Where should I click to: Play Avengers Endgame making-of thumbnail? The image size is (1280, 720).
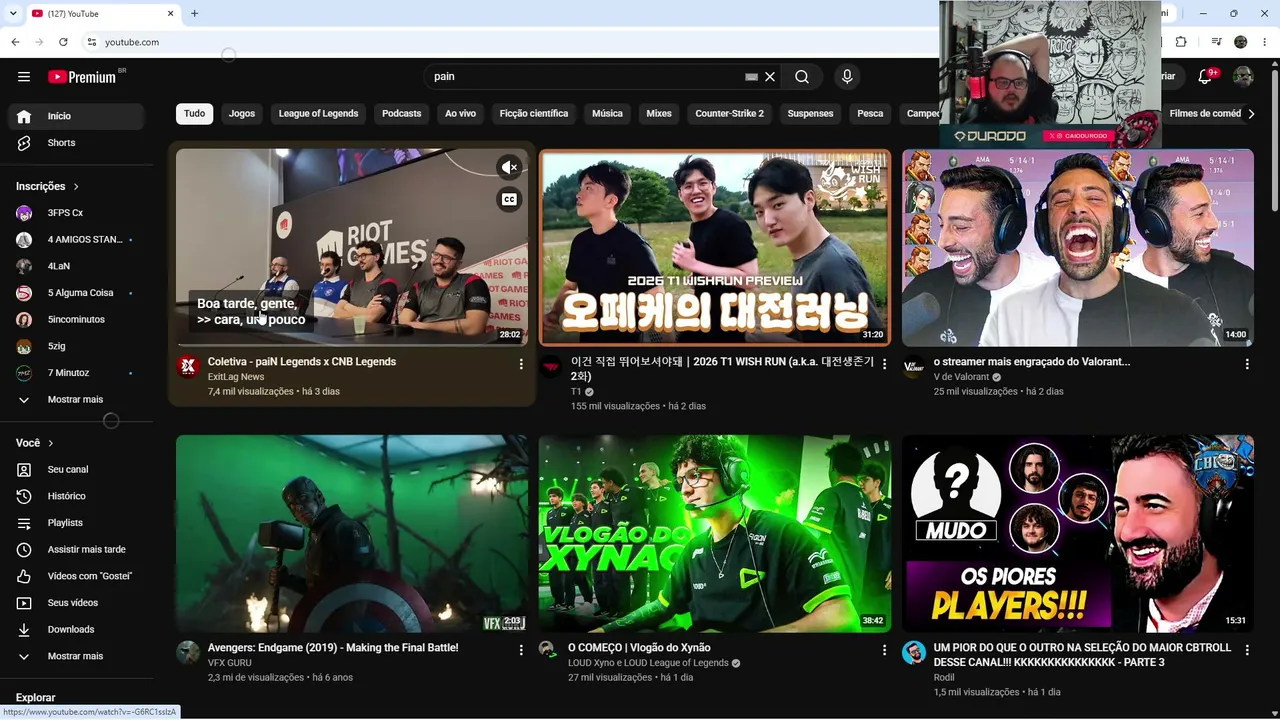click(x=352, y=533)
